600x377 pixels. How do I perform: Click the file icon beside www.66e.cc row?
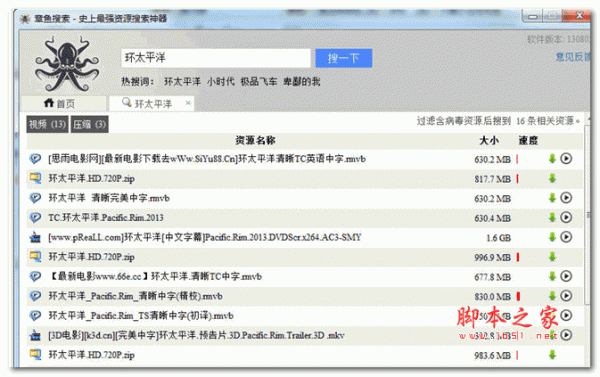(35, 276)
